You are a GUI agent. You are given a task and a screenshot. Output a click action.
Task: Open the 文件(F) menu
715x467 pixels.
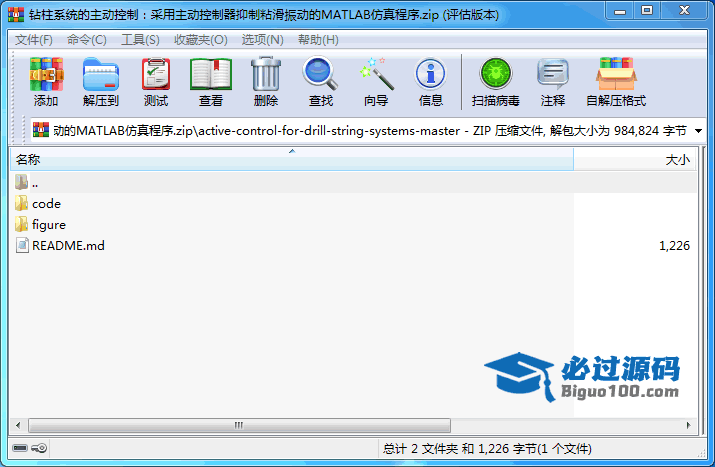click(x=34, y=40)
